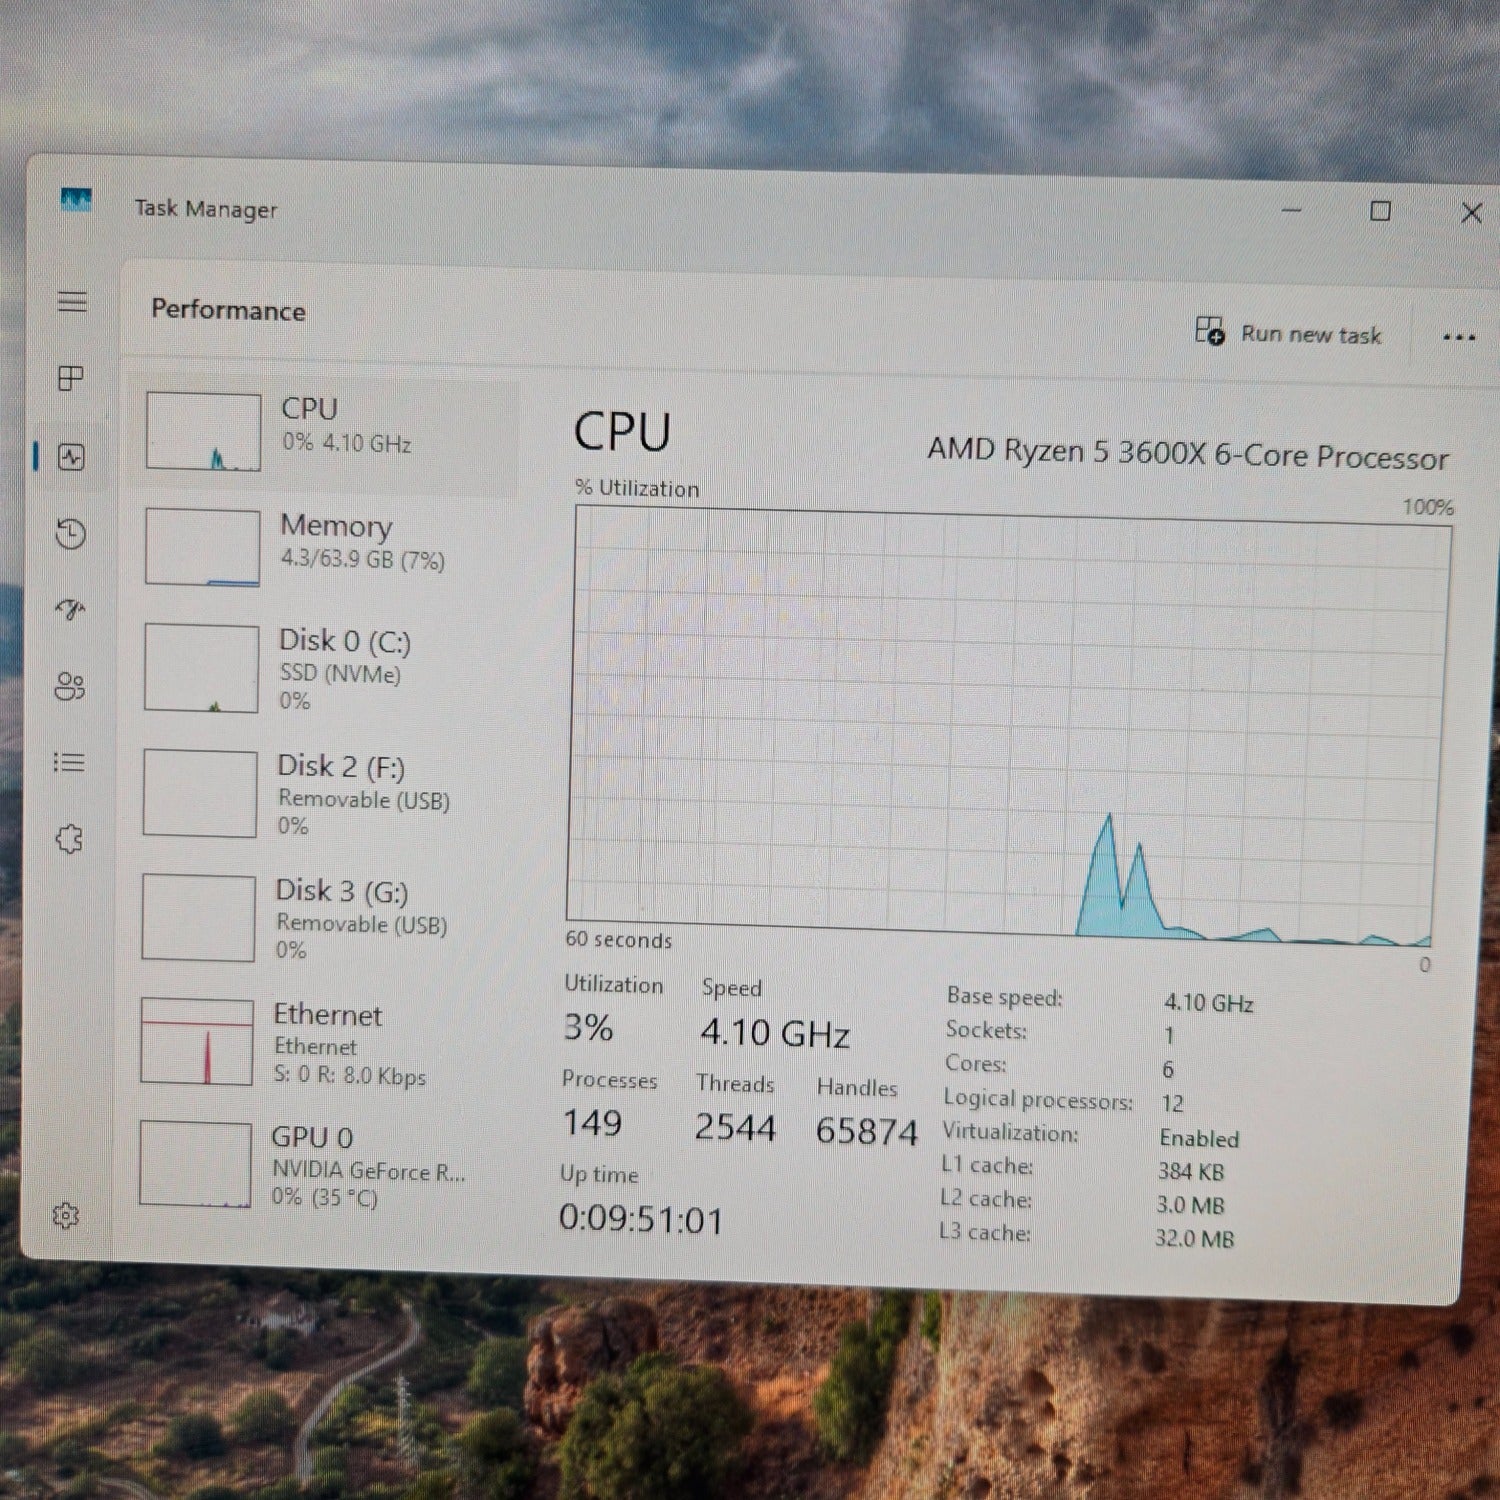The image size is (1500, 1500).
Task: Click the Performance page heading
Action: [228, 310]
